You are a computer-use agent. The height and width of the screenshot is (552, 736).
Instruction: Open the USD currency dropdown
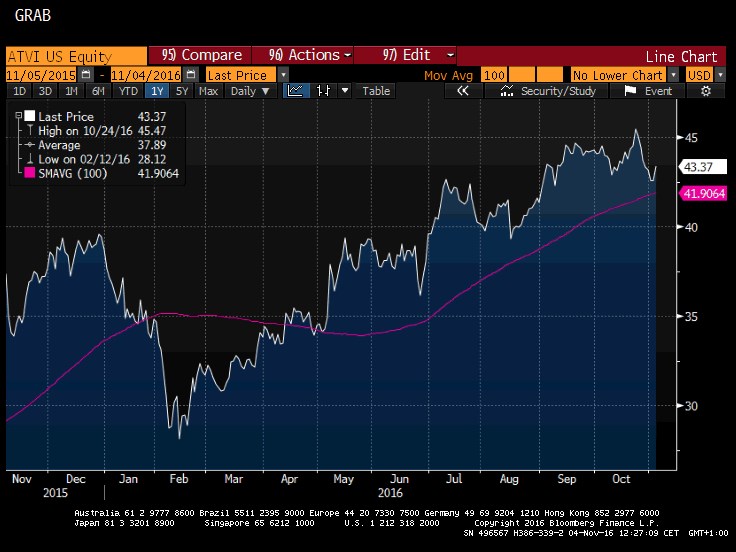click(x=722, y=75)
